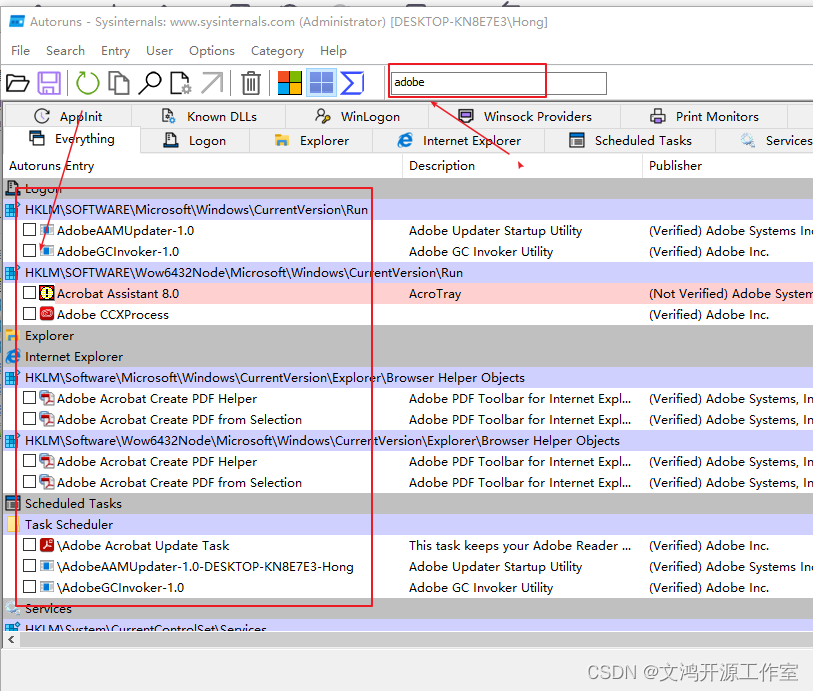Click the Delete trash can icon
The height and width of the screenshot is (691, 813).
tap(251, 83)
